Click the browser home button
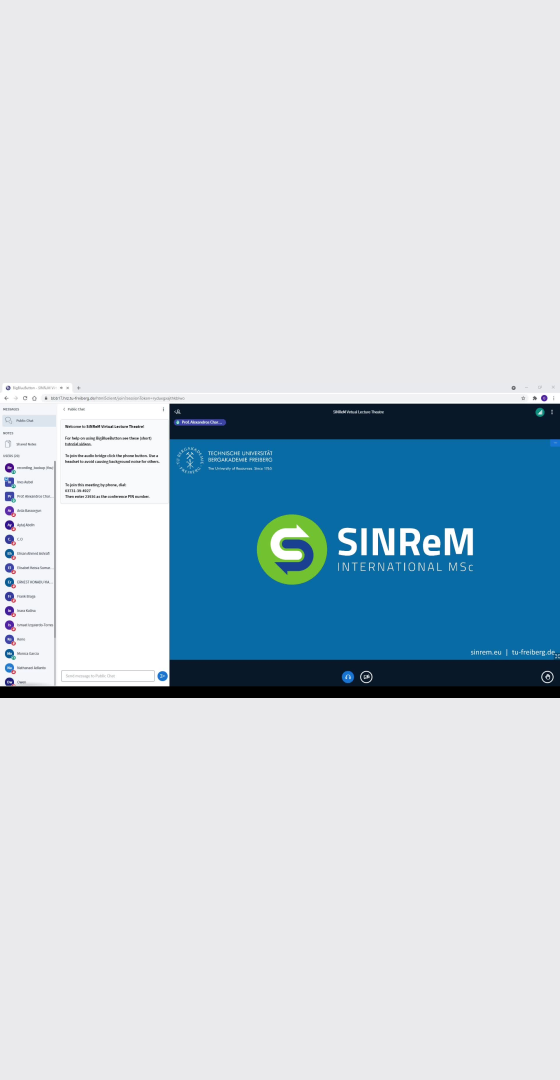Viewport: 560px width, 1080px height. pyautogui.click(x=34, y=398)
